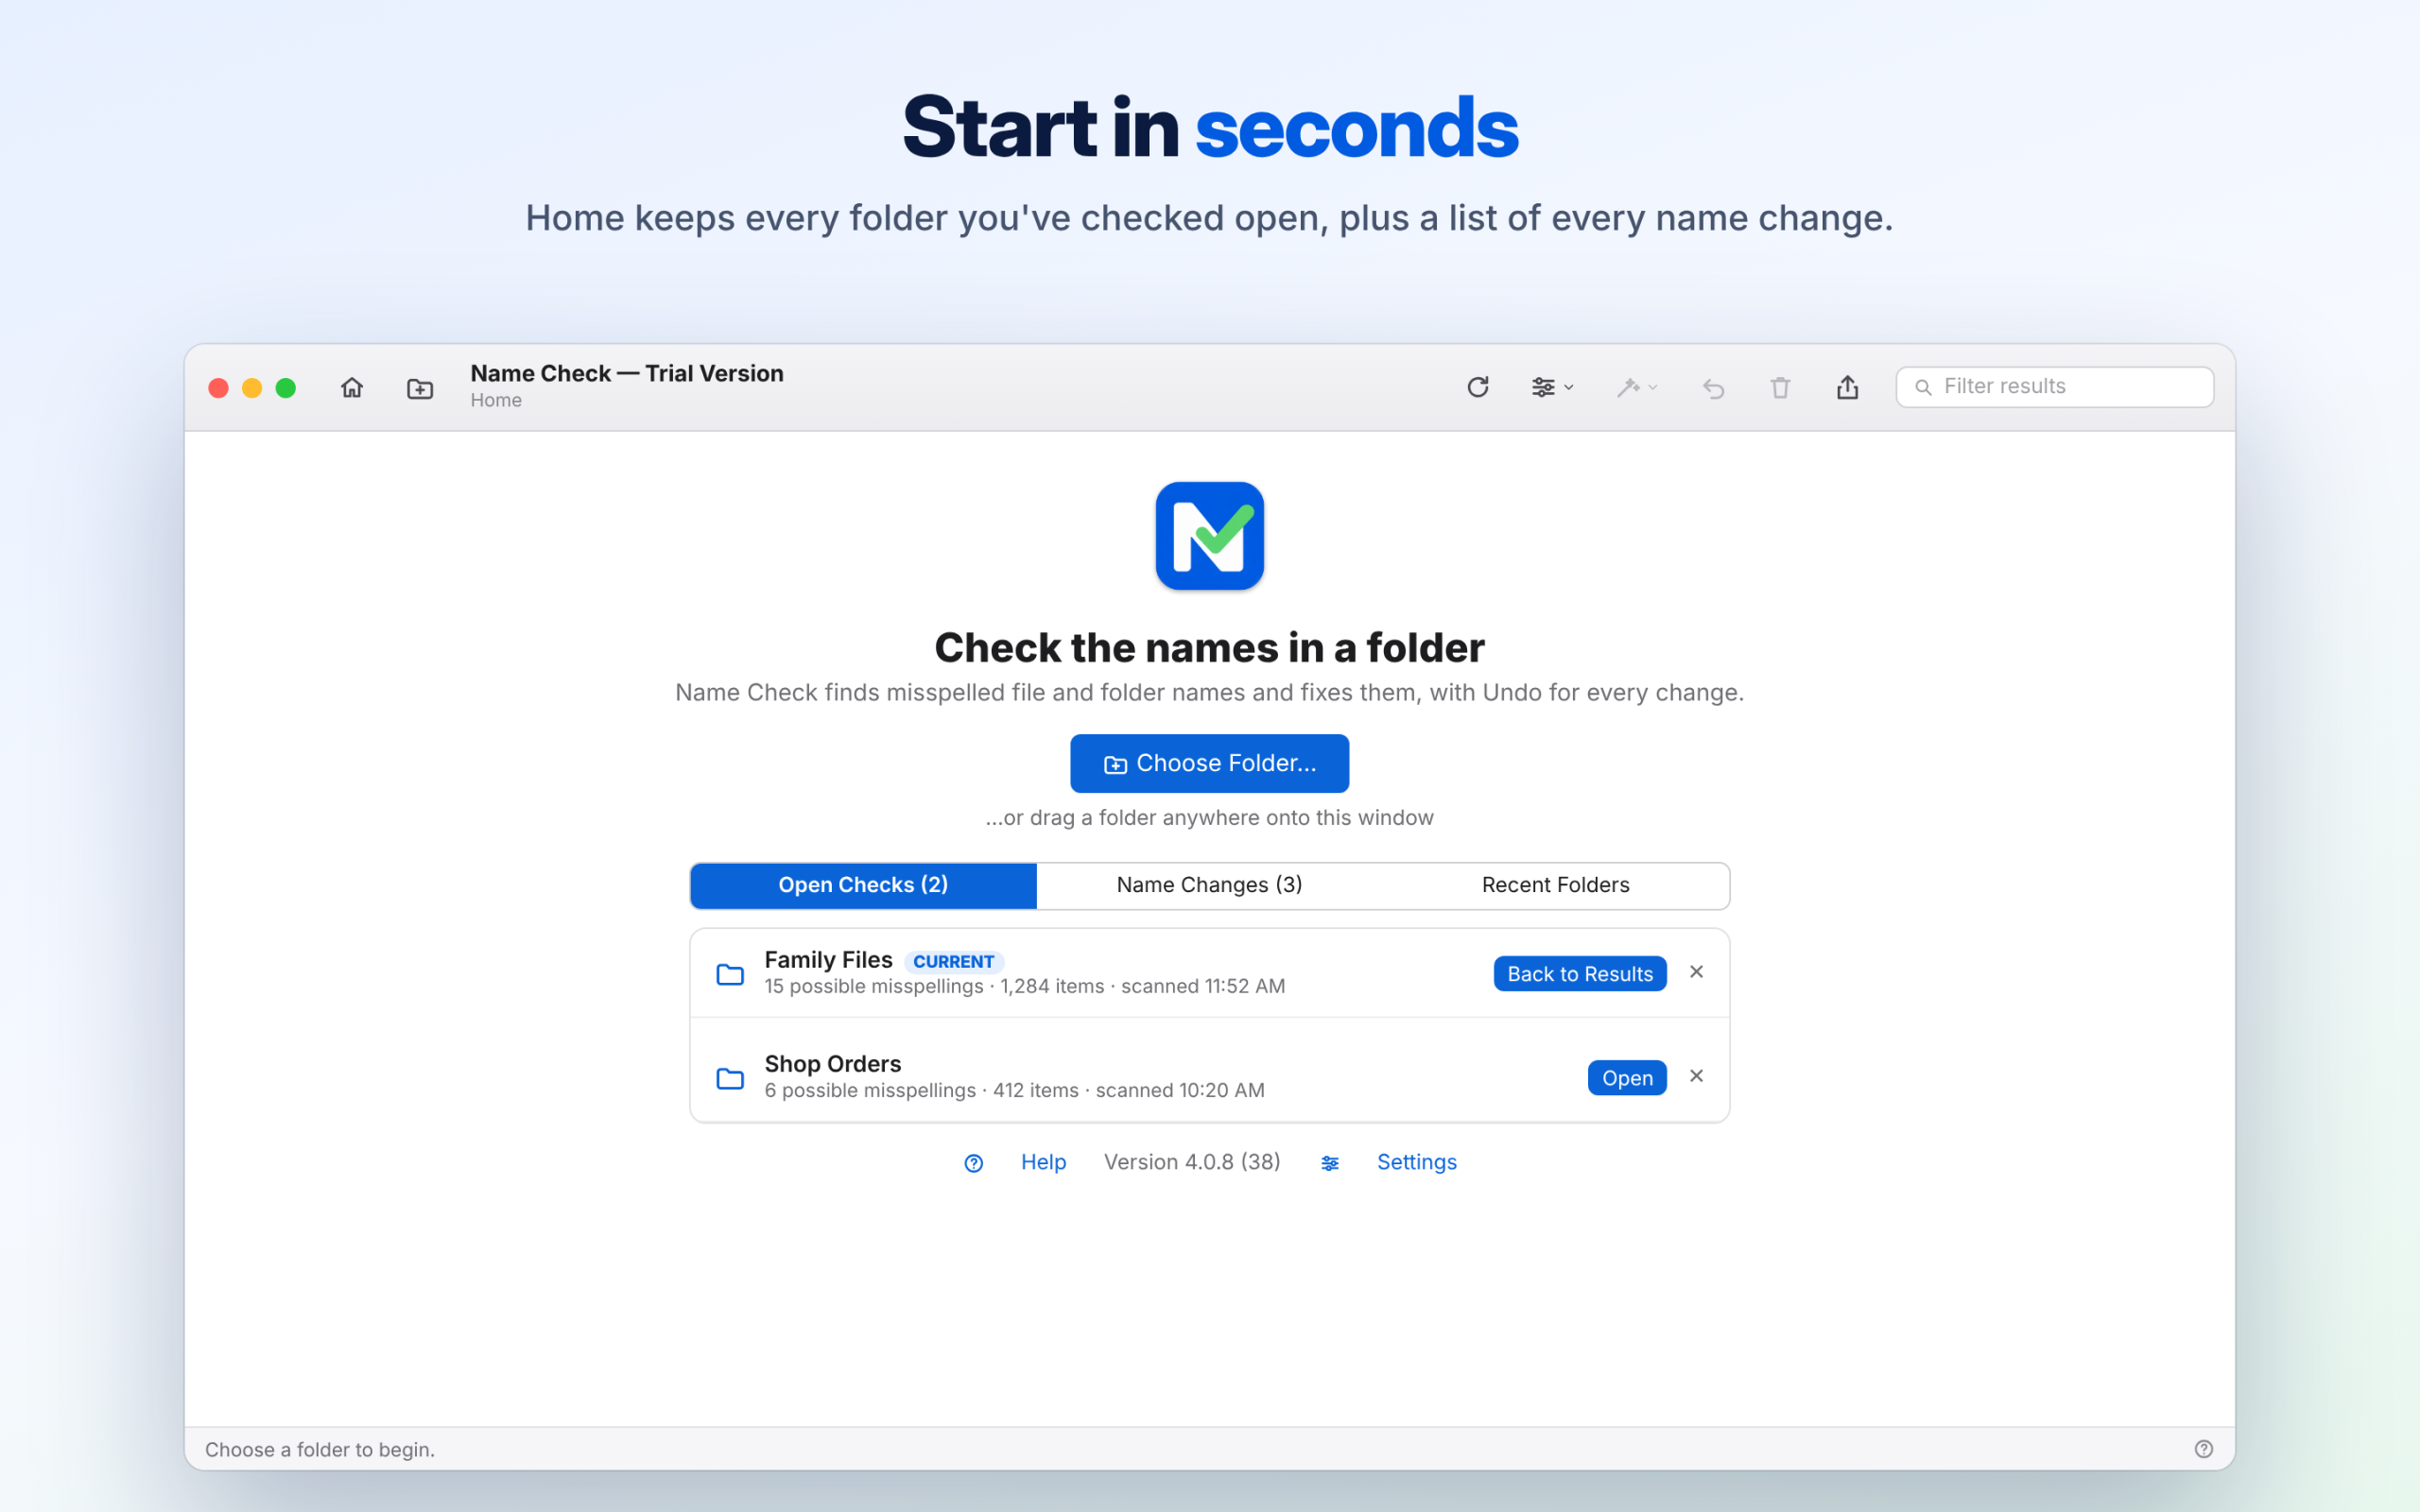Viewport: 2420px width, 1512px height.
Task: Click the 'Check the names in a folder' heading
Action: [x=1209, y=648]
